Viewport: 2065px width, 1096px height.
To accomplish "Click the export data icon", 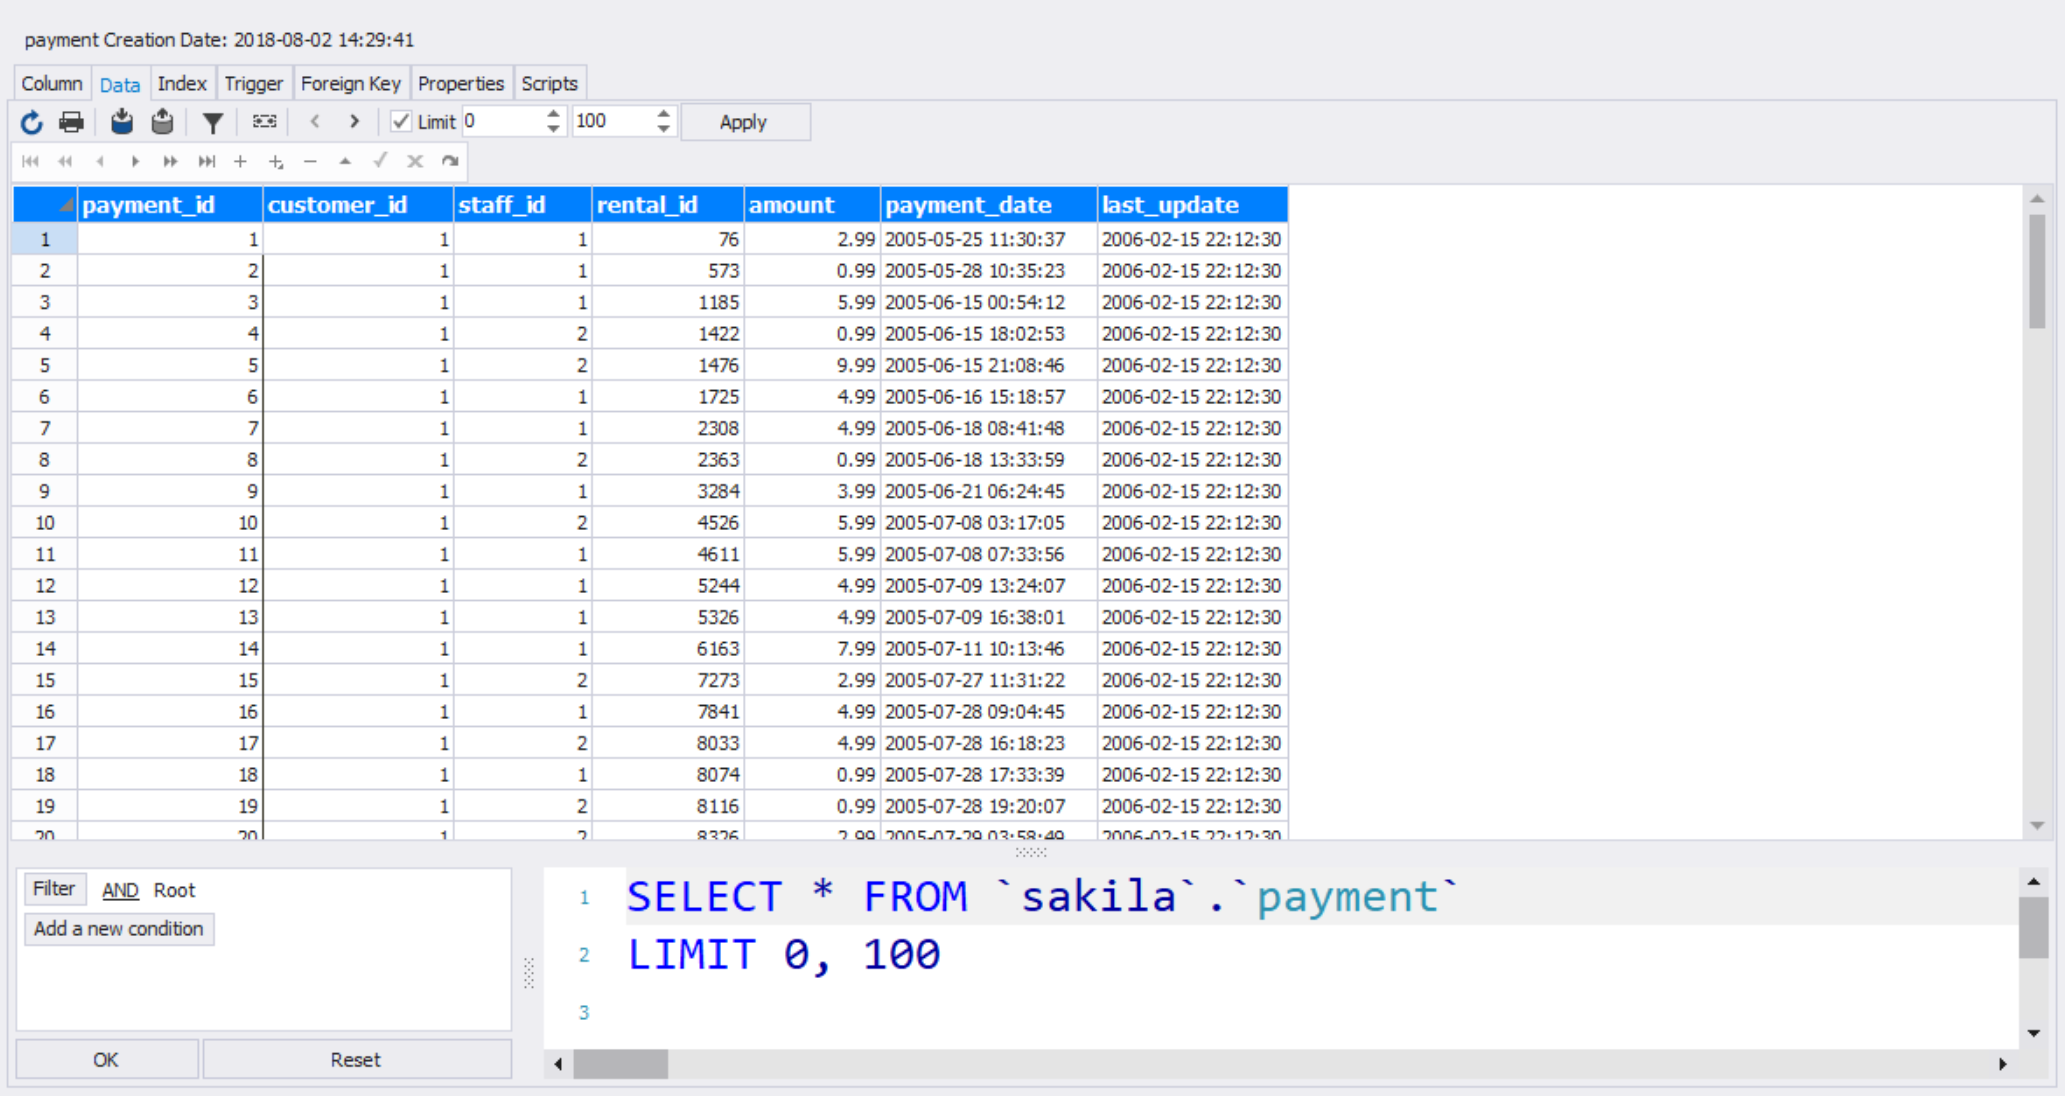I will click(162, 122).
